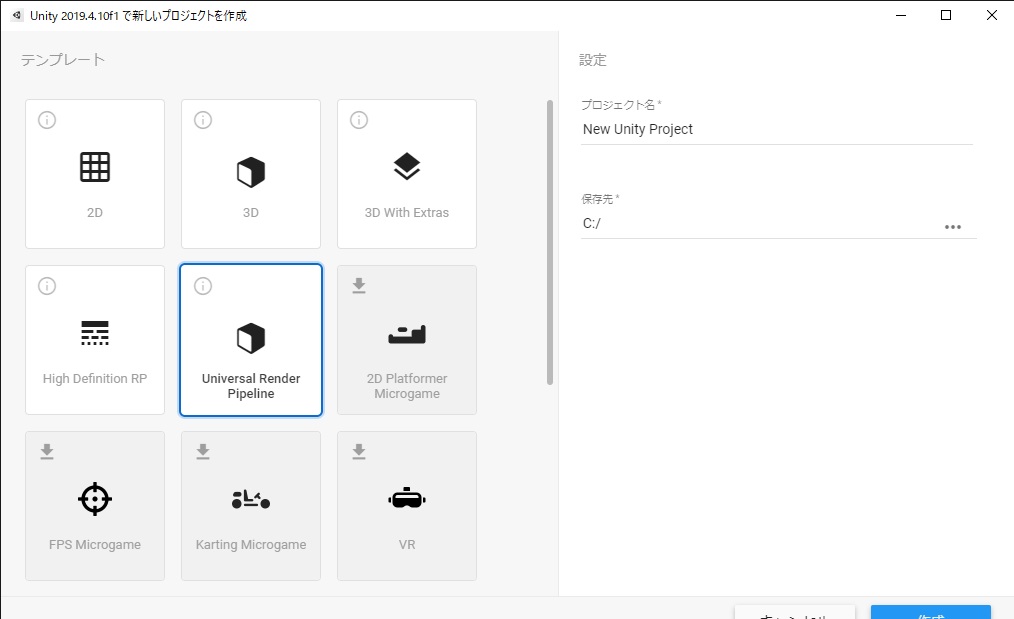Image resolution: width=1014 pixels, height=619 pixels.
Task: Choose the Karting Microgame kart icon
Action: coord(251,499)
